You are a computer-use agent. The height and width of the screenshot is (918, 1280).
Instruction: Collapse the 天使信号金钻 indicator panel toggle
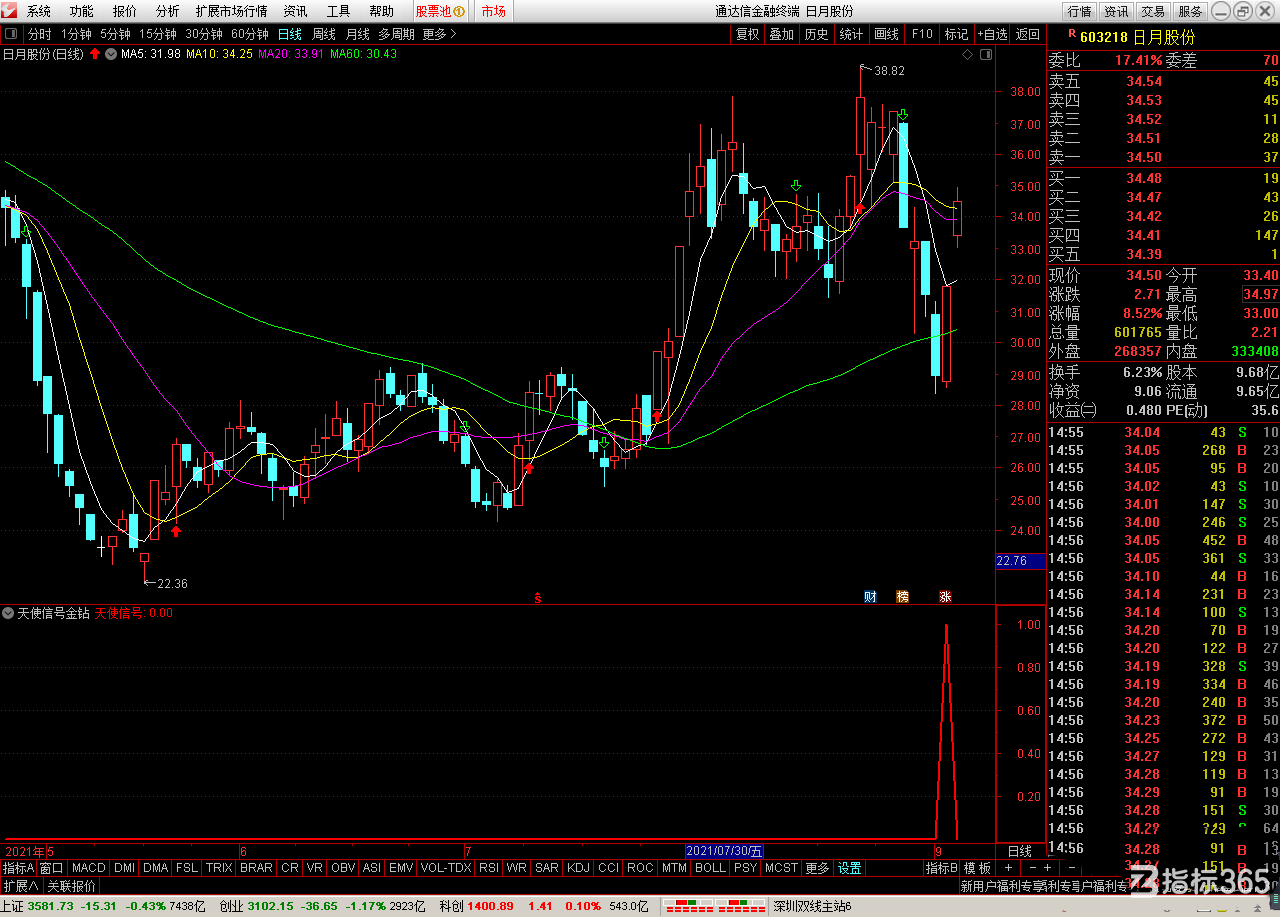point(8,613)
